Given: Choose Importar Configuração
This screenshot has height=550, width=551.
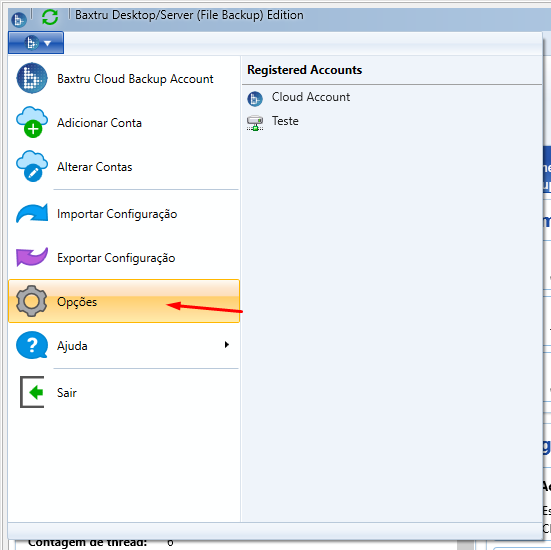Looking at the screenshot, I should (x=124, y=214).
